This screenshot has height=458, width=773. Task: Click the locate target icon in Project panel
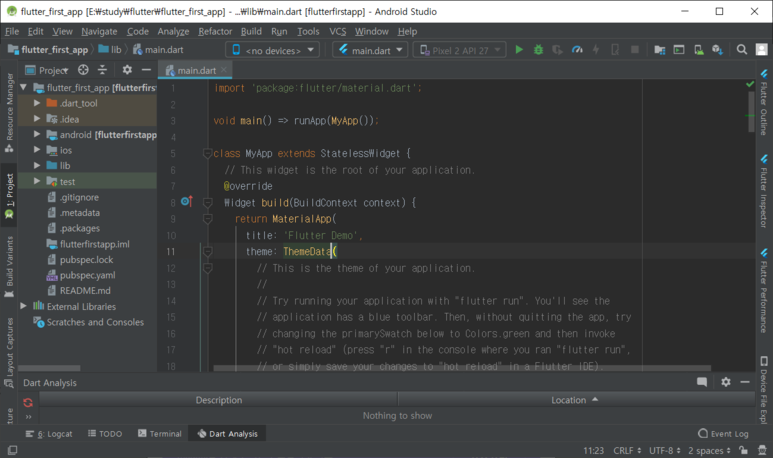pos(83,70)
